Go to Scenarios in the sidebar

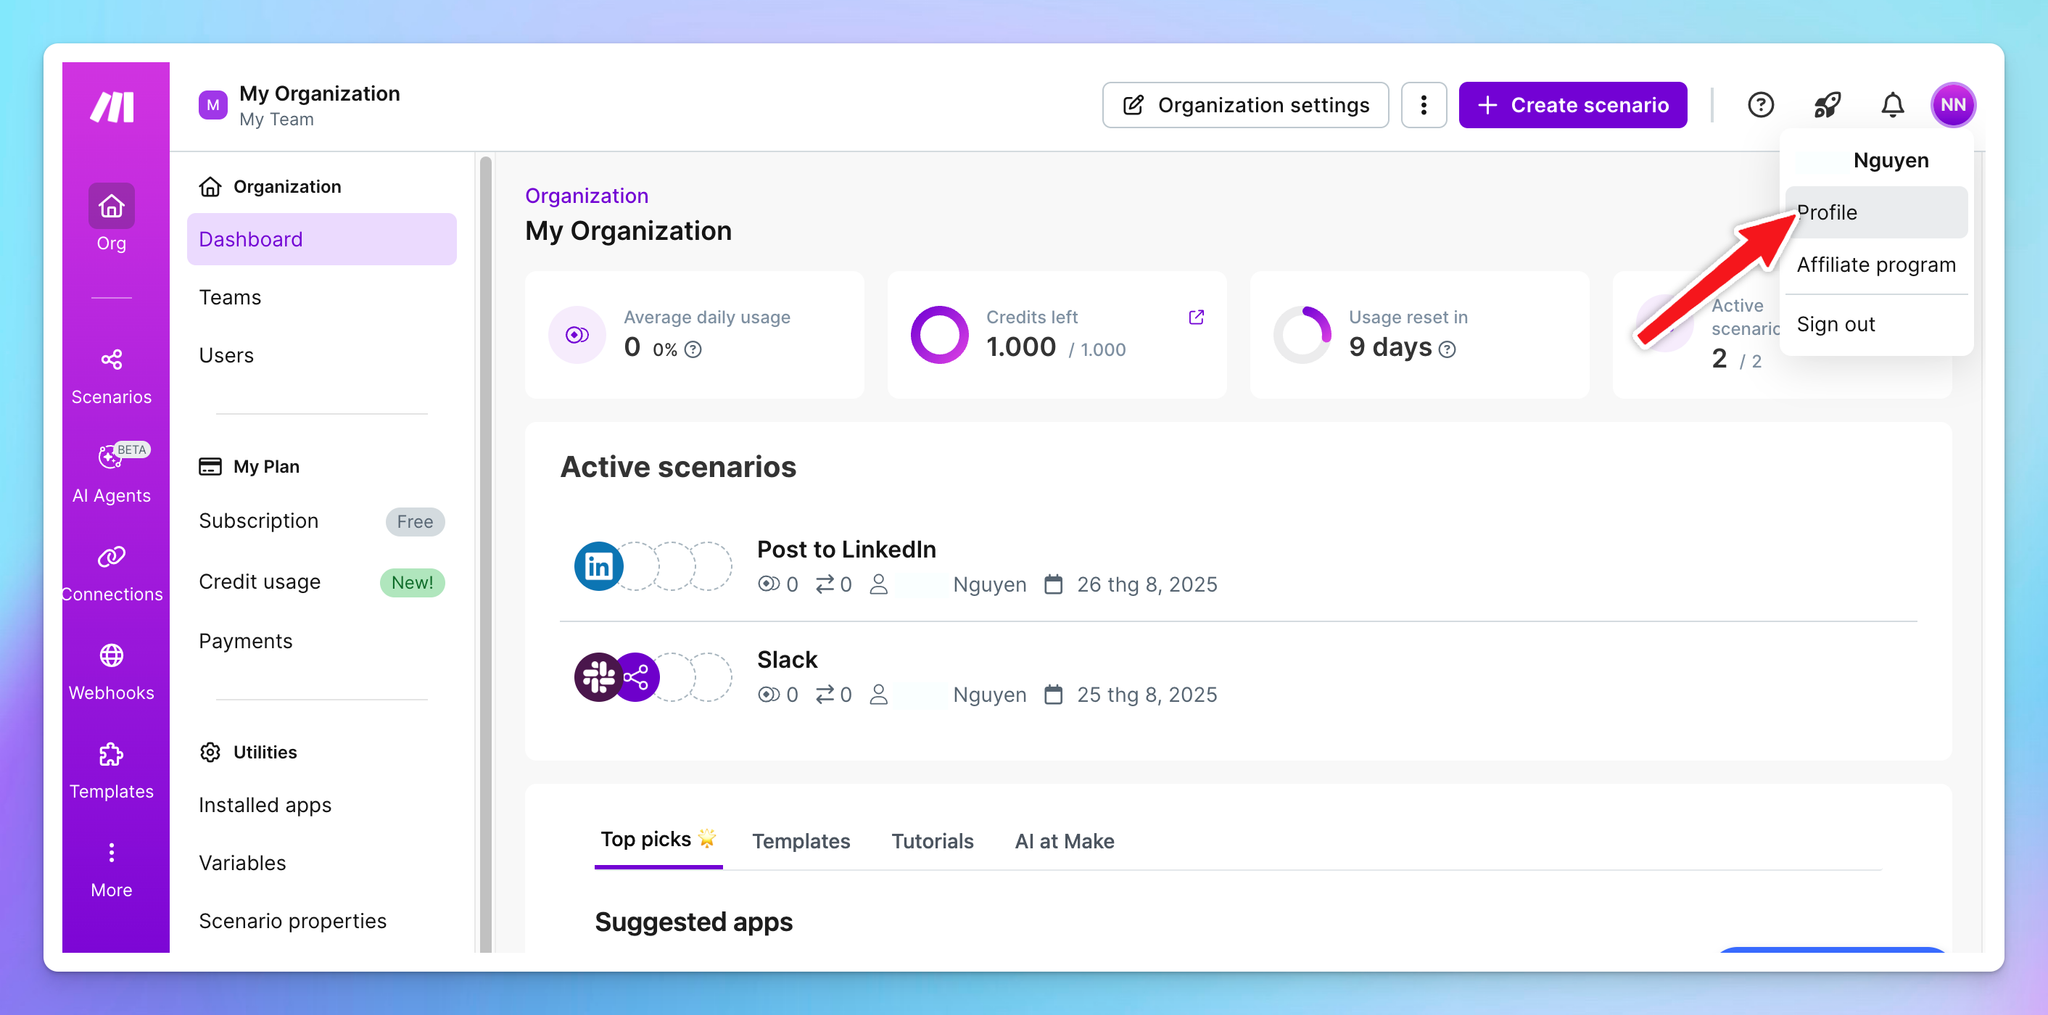(x=111, y=377)
